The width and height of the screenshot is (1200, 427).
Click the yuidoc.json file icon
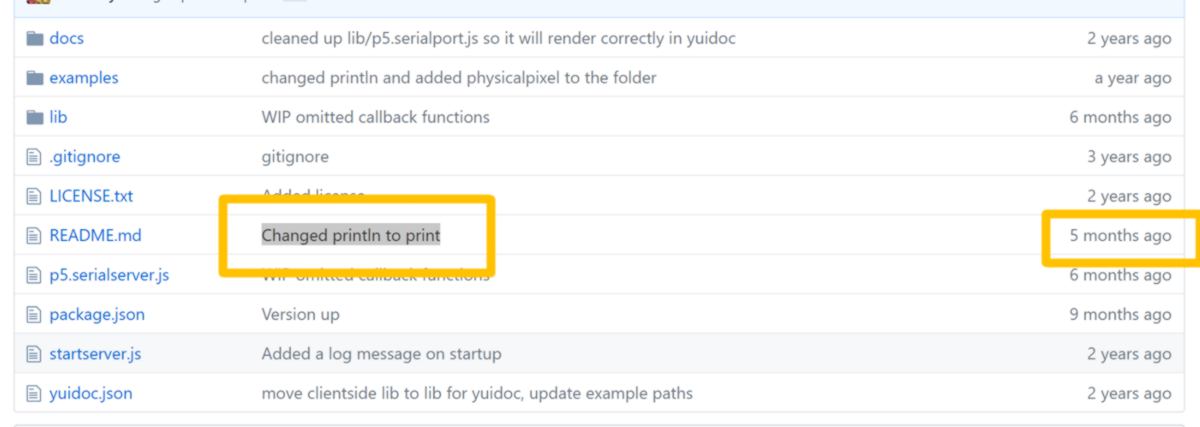35,393
